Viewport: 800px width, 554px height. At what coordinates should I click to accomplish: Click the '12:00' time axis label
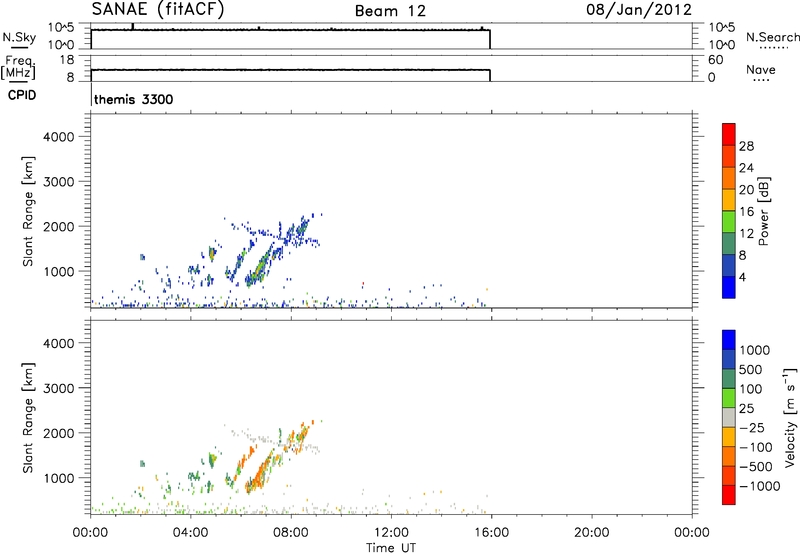point(391,533)
